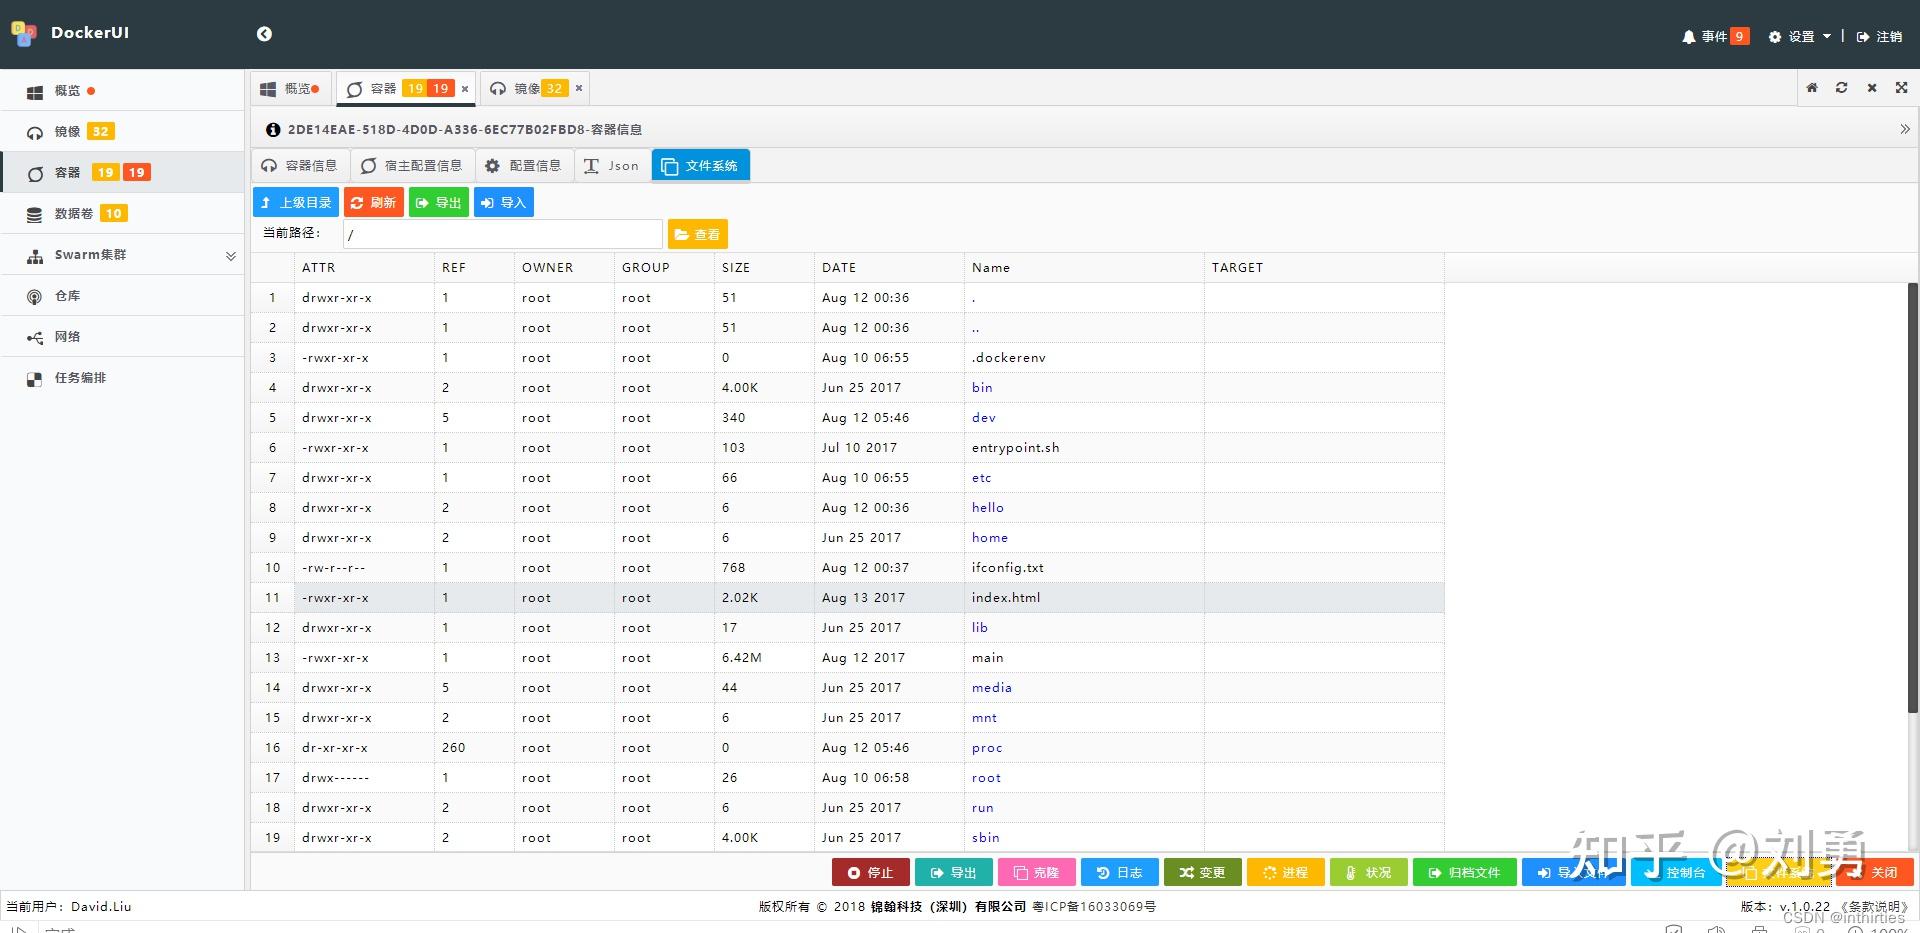The width and height of the screenshot is (1920, 933).
Task: Open the 数据卷 volumes section
Action: click(75, 213)
